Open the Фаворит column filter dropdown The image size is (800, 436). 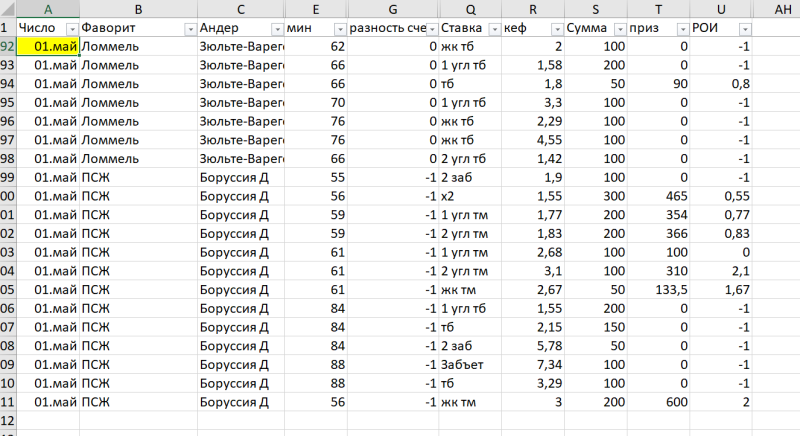[x=189, y=29]
